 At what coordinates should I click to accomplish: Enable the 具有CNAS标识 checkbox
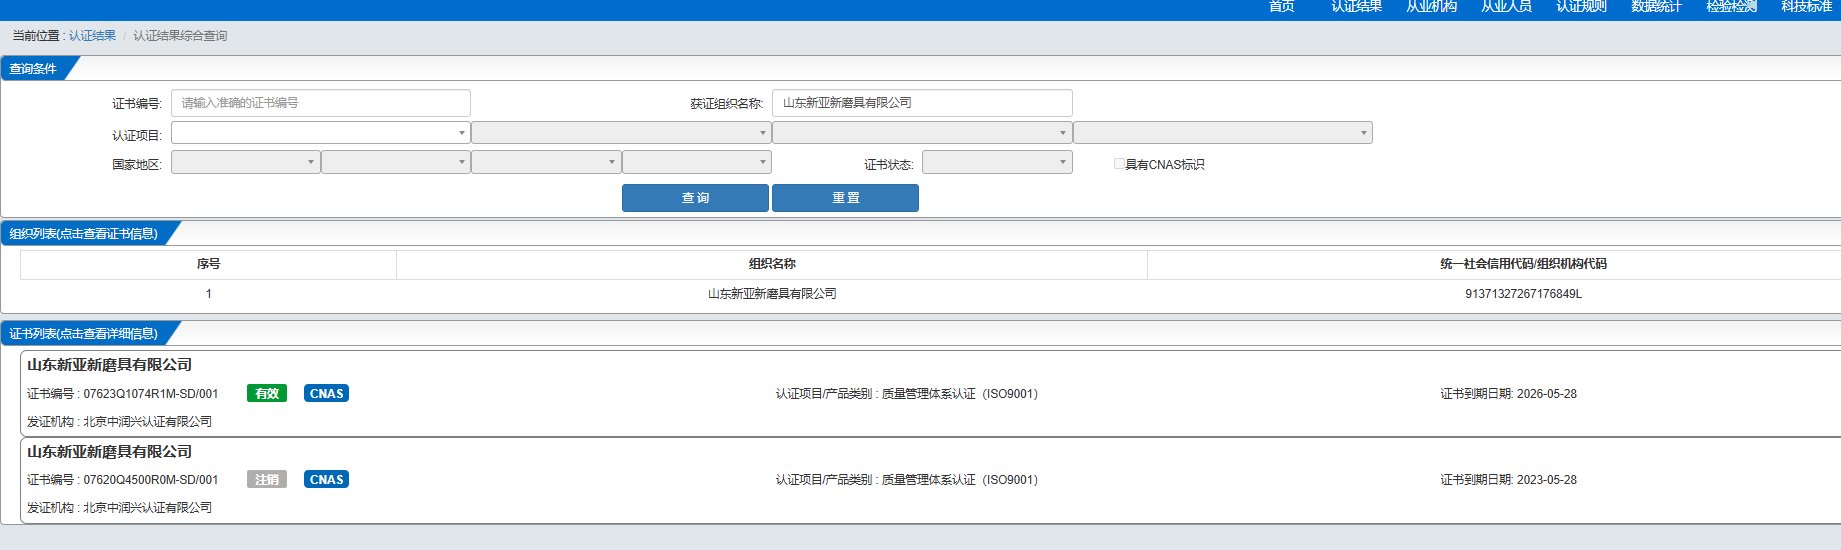[x=1119, y=164]
